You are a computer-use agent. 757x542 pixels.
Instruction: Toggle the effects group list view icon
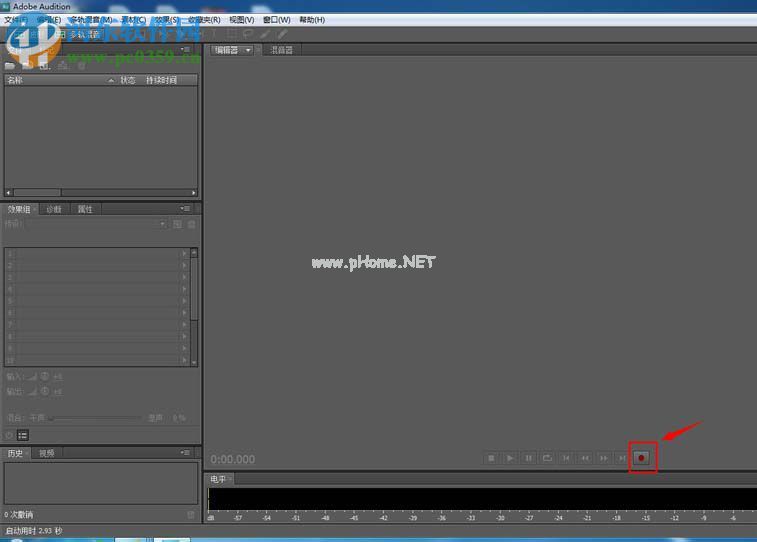tap(23, 435)
